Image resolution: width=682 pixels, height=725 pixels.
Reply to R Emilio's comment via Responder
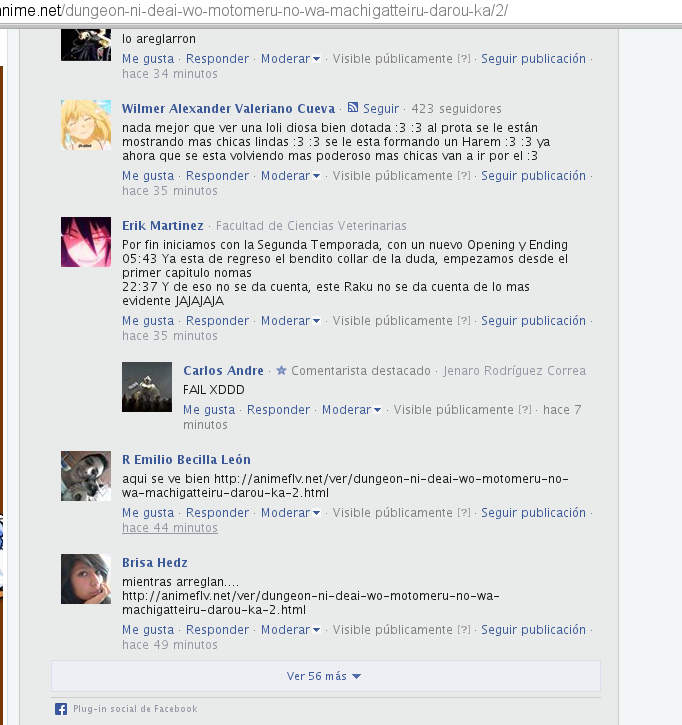click(217, 513)
